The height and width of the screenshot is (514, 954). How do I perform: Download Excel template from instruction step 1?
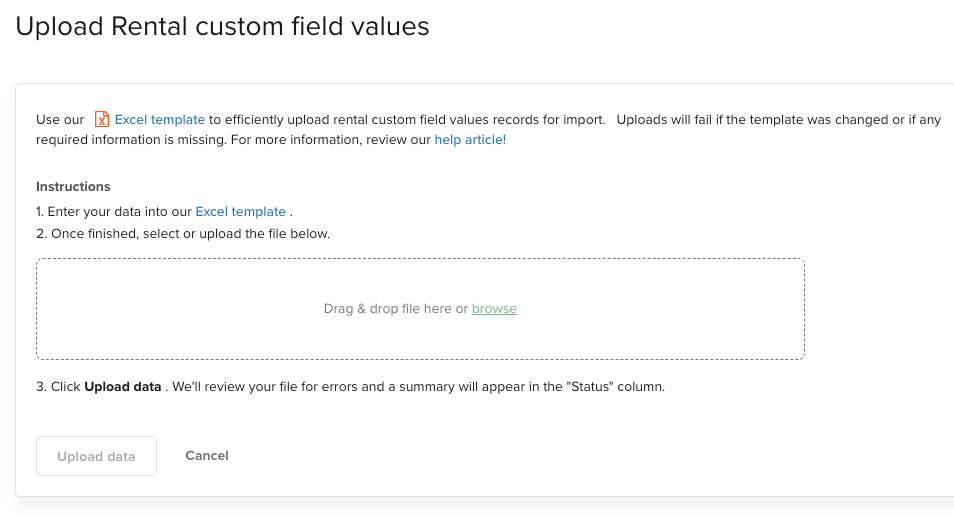coord(240,212)
